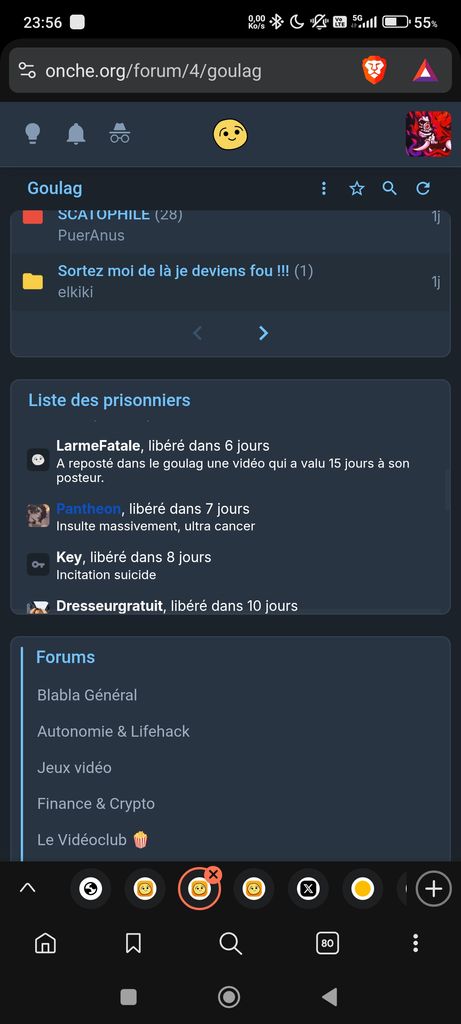Select the Blabla Général forum
The image size is (461, 1024).
(87, 695)
